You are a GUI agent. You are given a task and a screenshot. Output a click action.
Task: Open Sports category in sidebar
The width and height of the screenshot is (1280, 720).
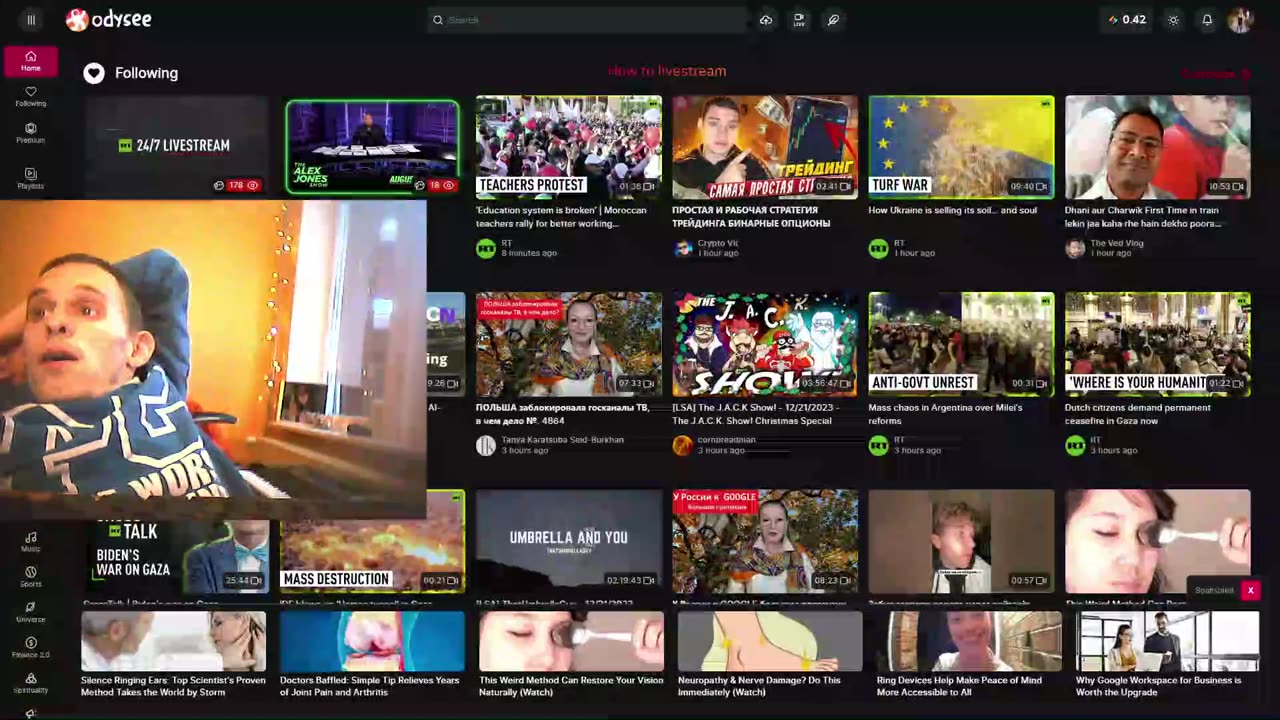(31, 577)
